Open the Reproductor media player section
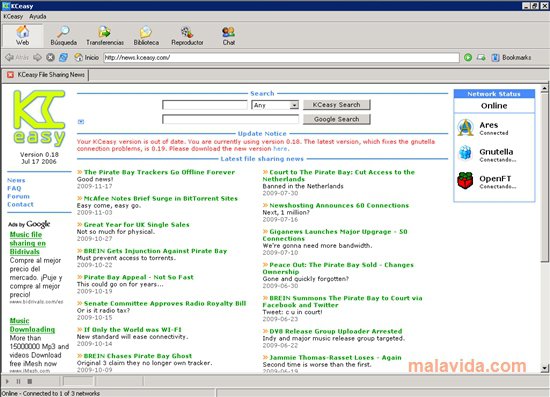 [x=187, y=36]
